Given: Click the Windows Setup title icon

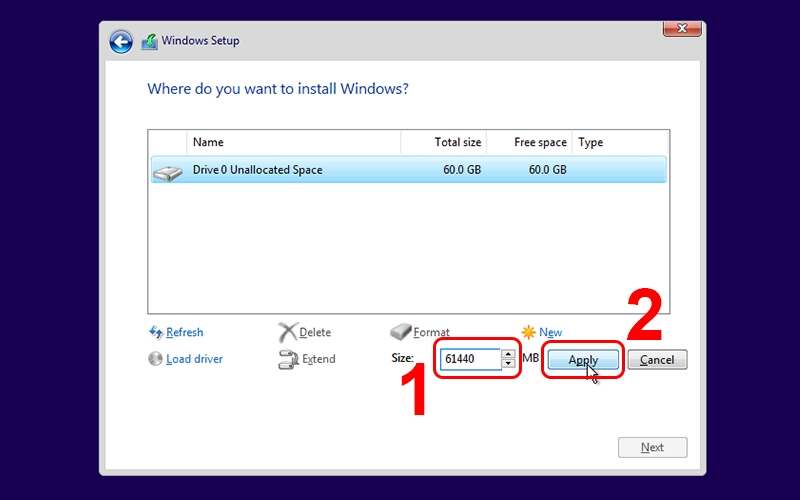Looking at the screenshot, I should [149, 41].
